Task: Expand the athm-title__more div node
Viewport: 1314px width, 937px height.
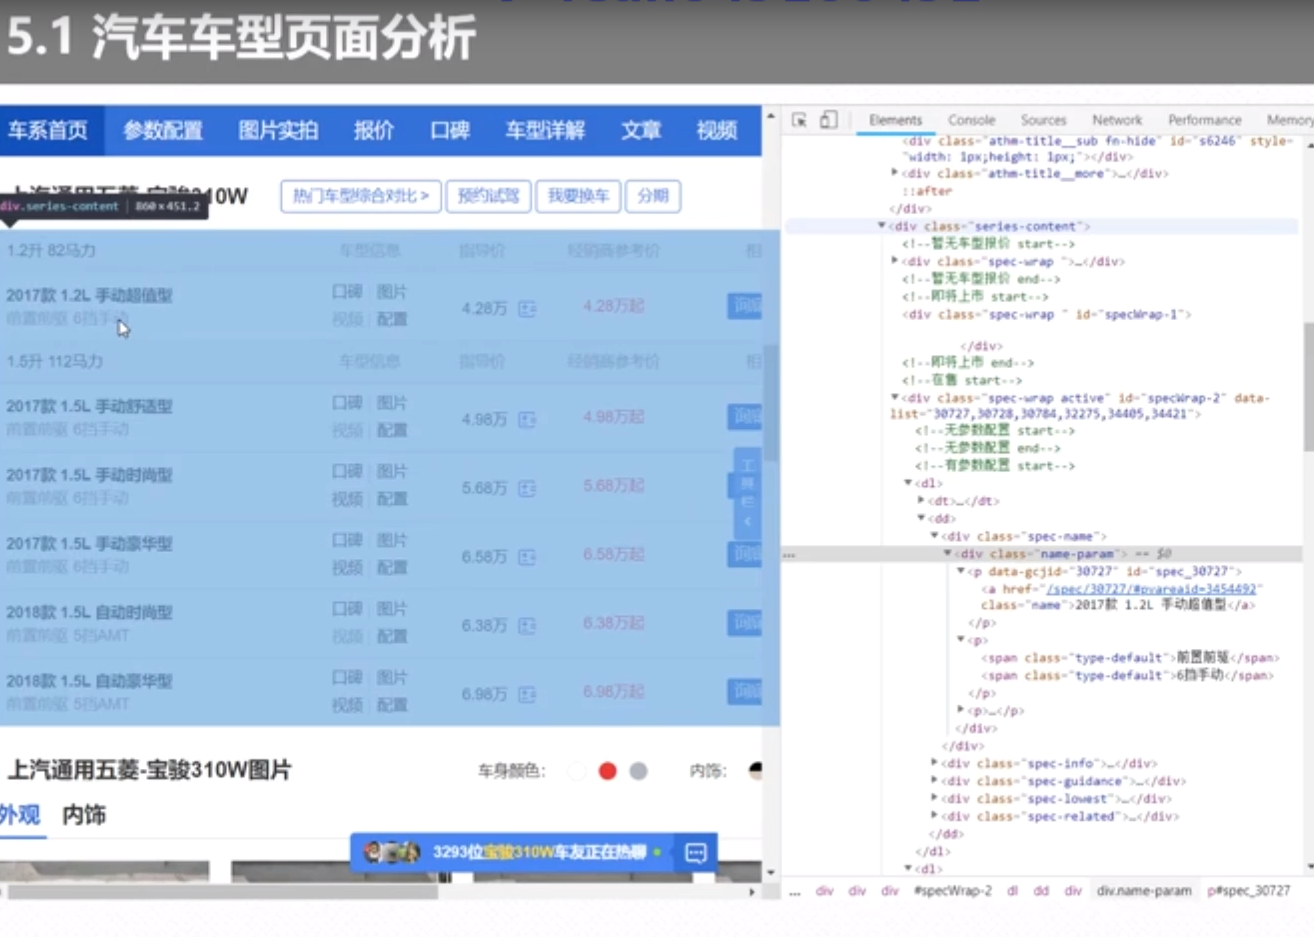Action: 894,173
